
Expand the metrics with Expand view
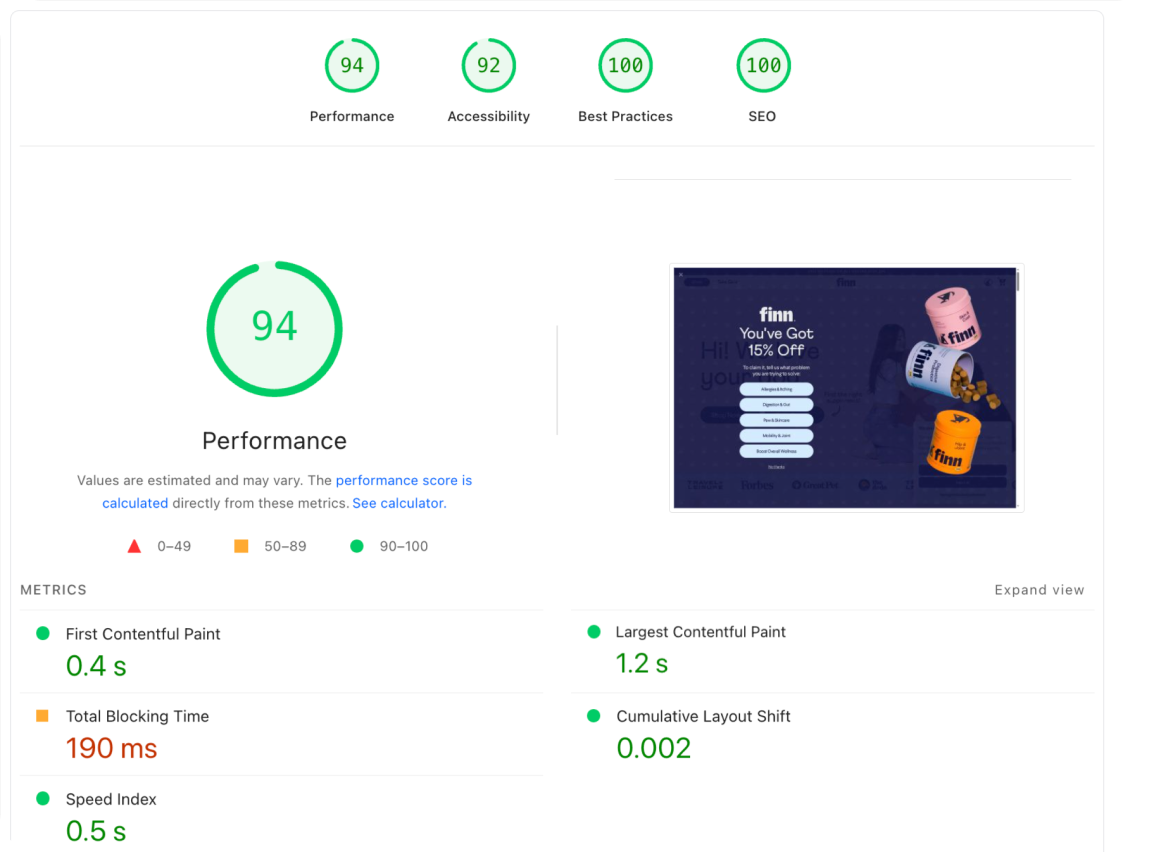tap(1039, 590)
